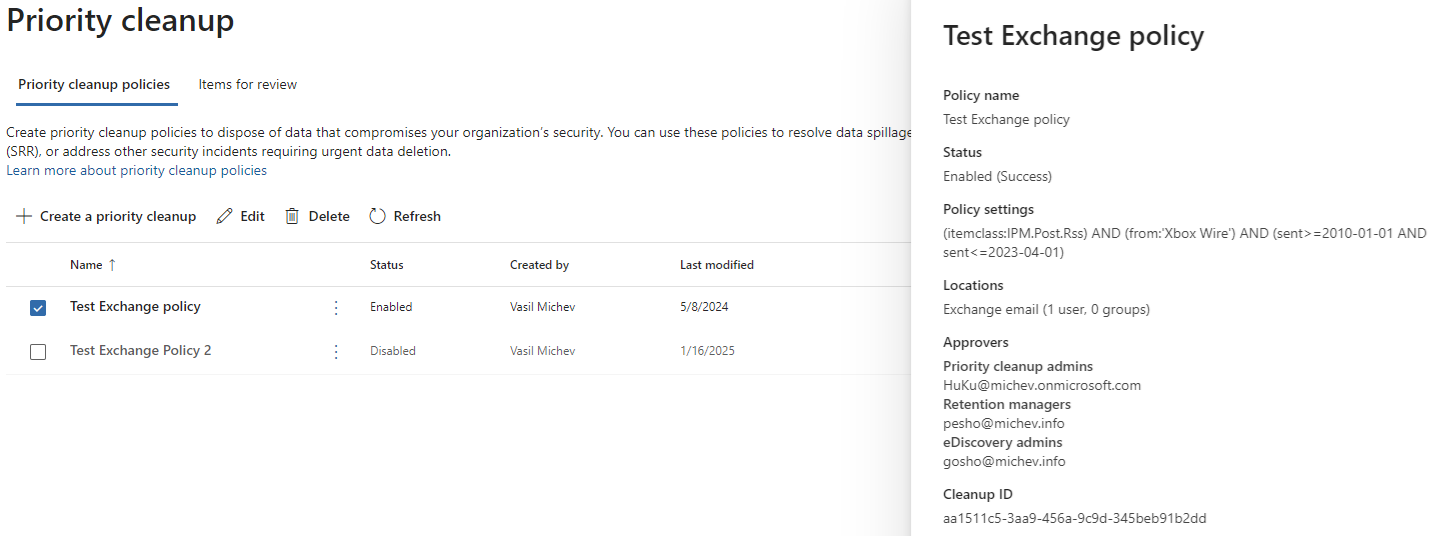Switch to the Items for review tab
1439x536 pixels.
point(247,84)
